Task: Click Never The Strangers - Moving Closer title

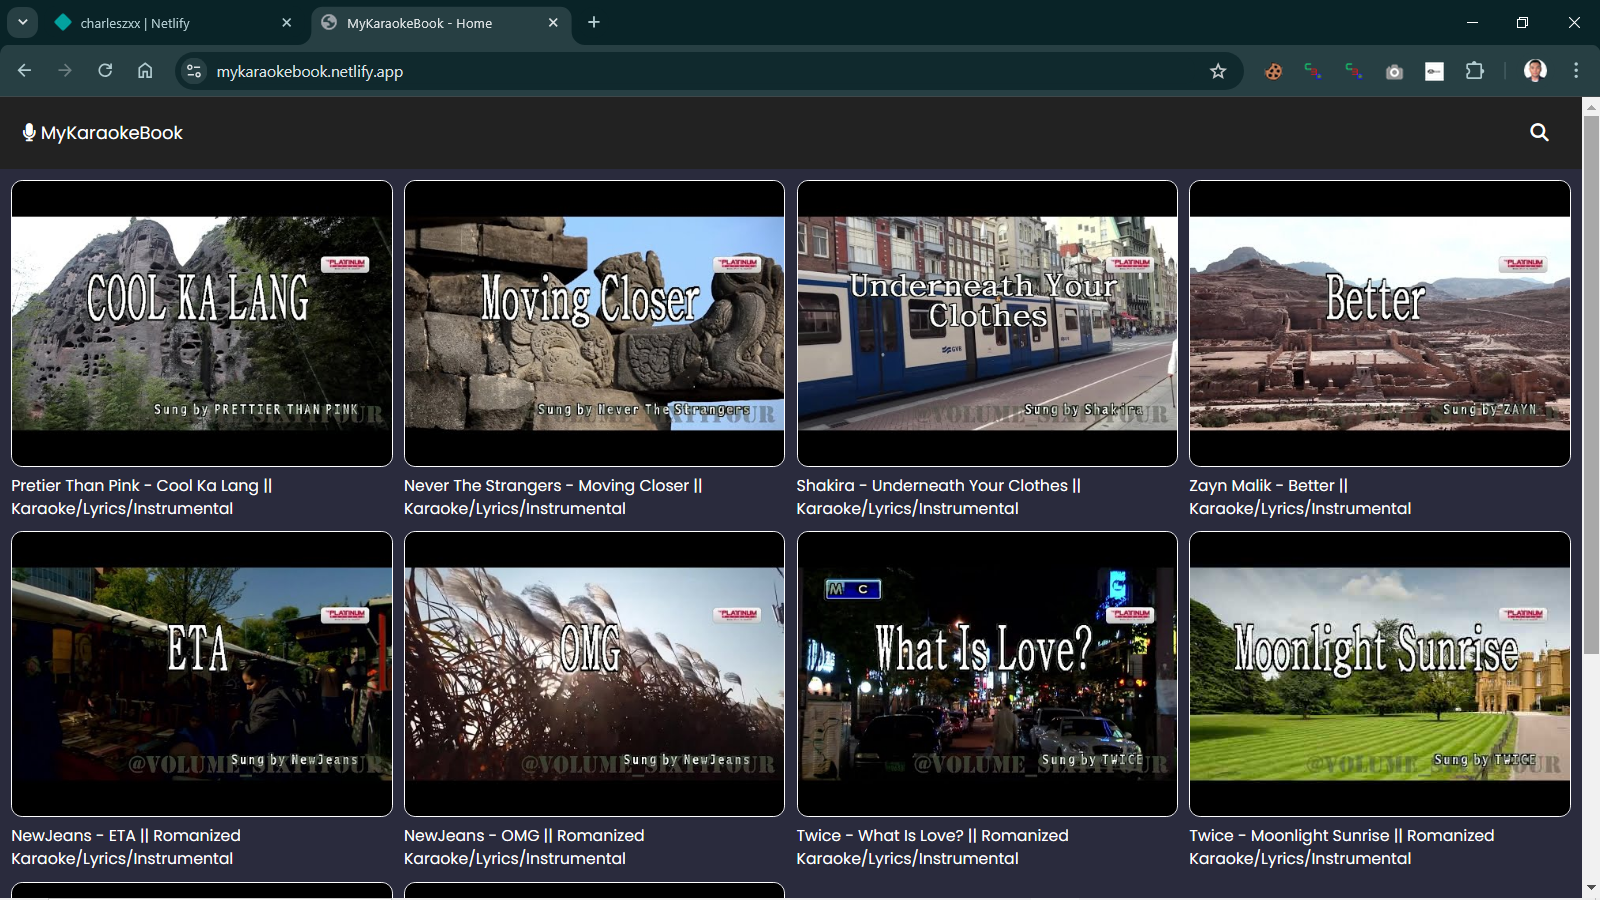Action: (553, 497)
